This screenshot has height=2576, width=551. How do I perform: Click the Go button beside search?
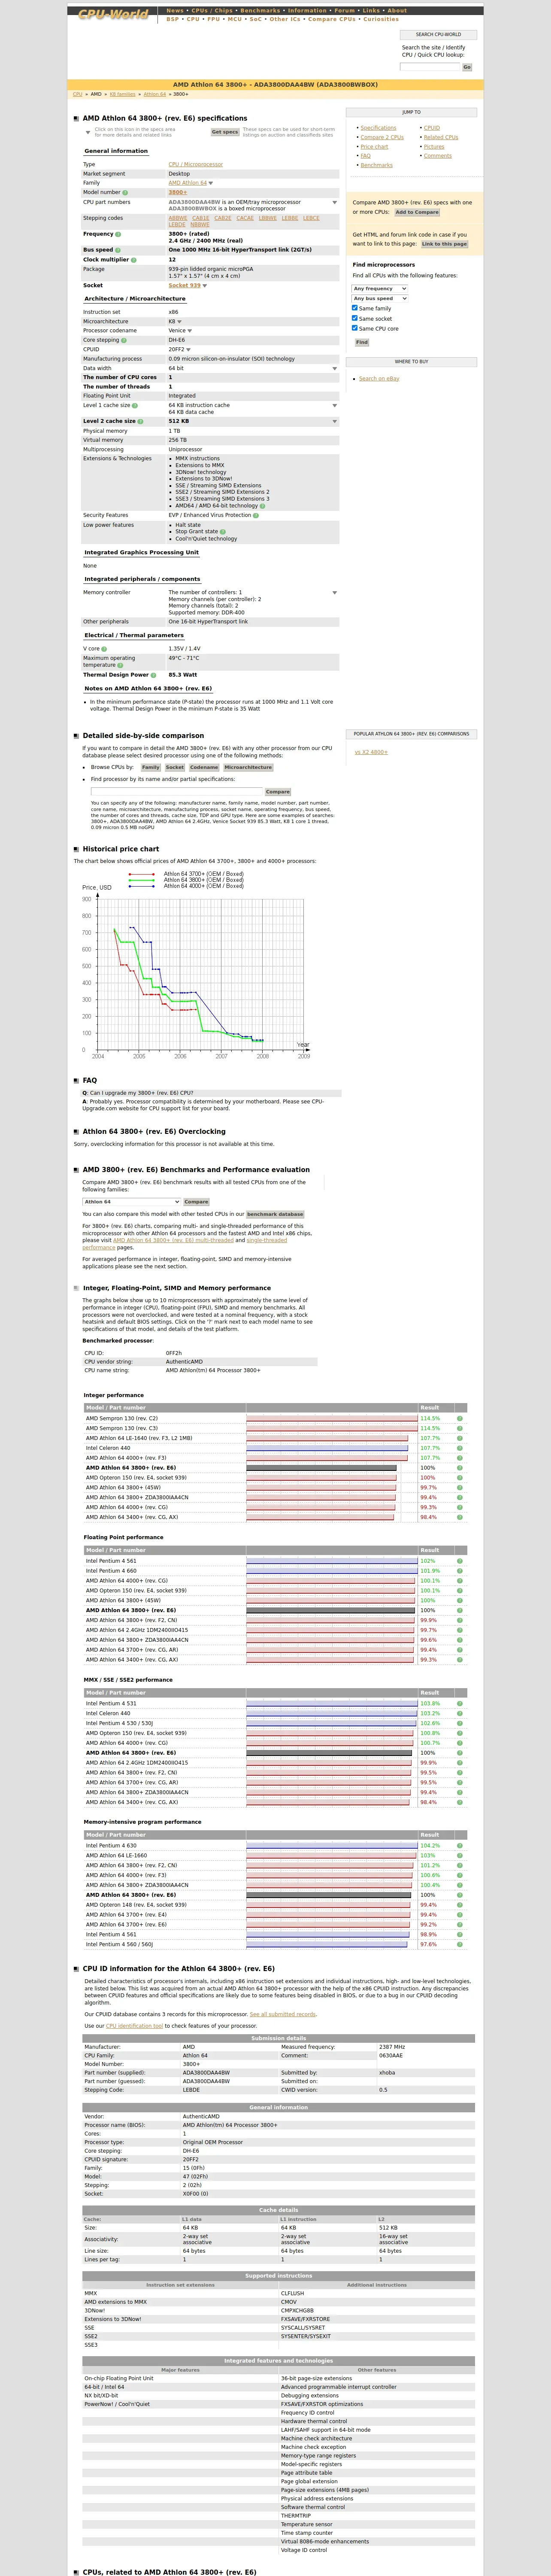point(467,67)
